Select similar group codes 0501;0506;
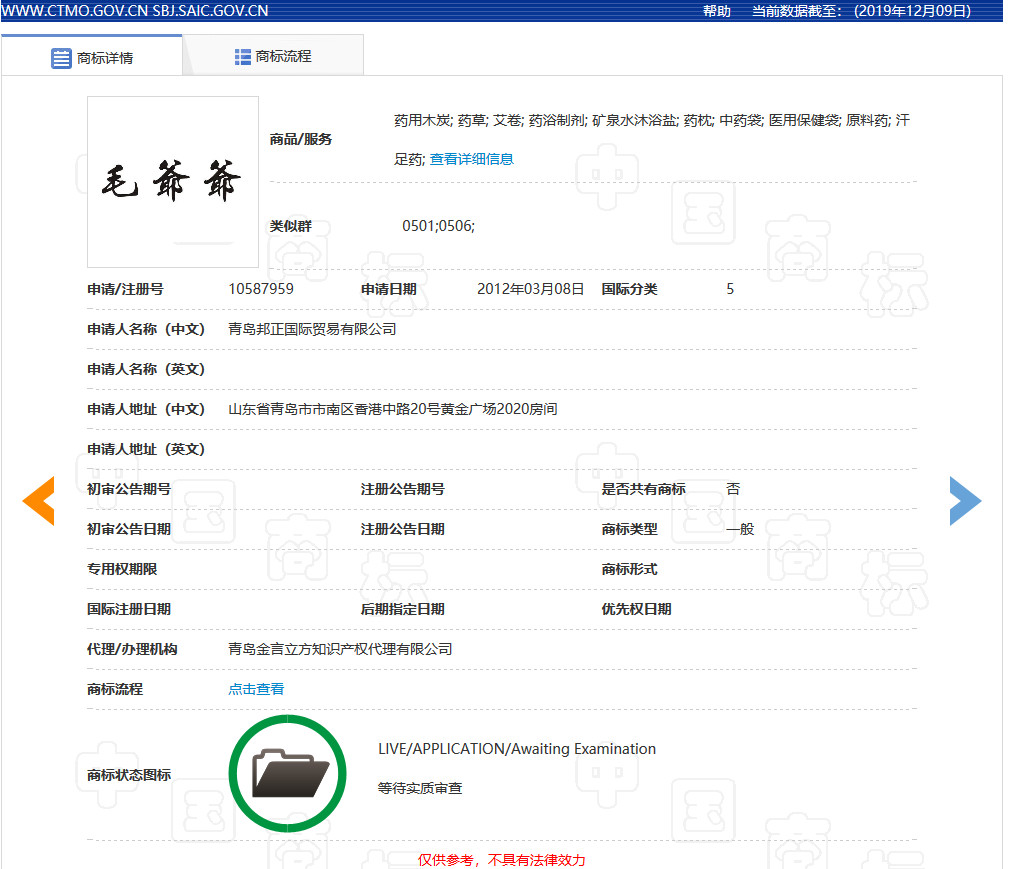Viewport: 1010px width, 869px height. pyautogui.click(x=439, y=225)
